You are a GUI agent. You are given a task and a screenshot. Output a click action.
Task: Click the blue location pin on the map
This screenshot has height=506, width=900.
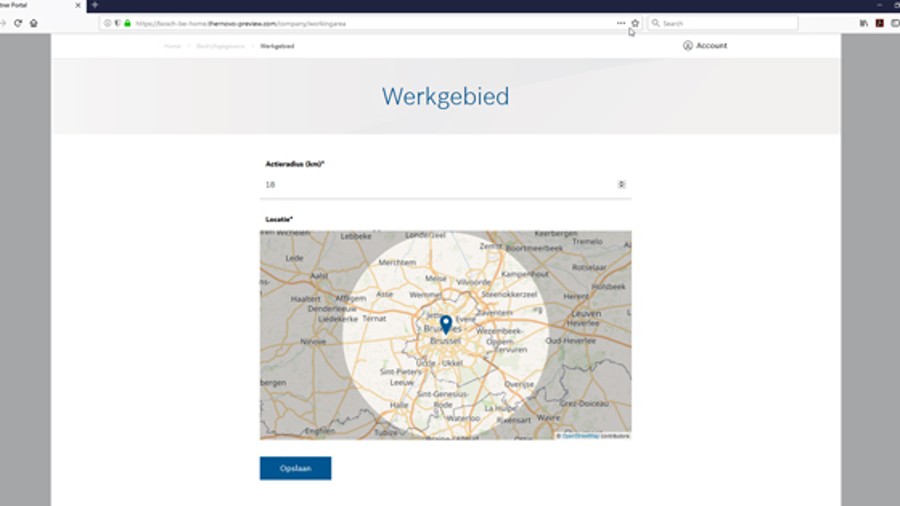pyautogui.click(x=446, y=324)
